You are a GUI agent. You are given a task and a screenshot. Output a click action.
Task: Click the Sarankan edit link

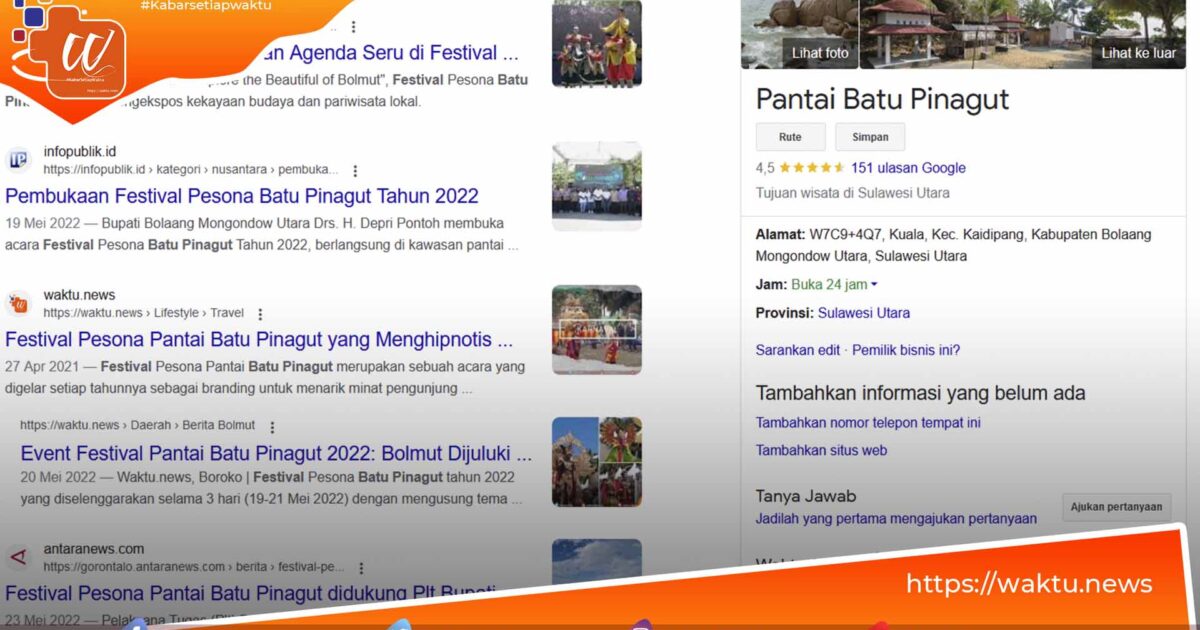pyautogui.click(x=797, y=350)
